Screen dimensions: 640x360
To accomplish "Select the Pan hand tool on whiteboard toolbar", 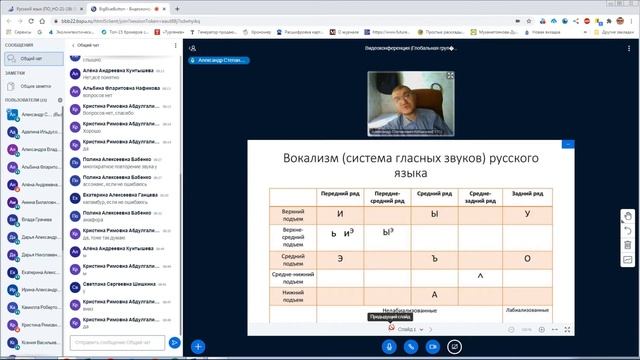I will [628, 216].
